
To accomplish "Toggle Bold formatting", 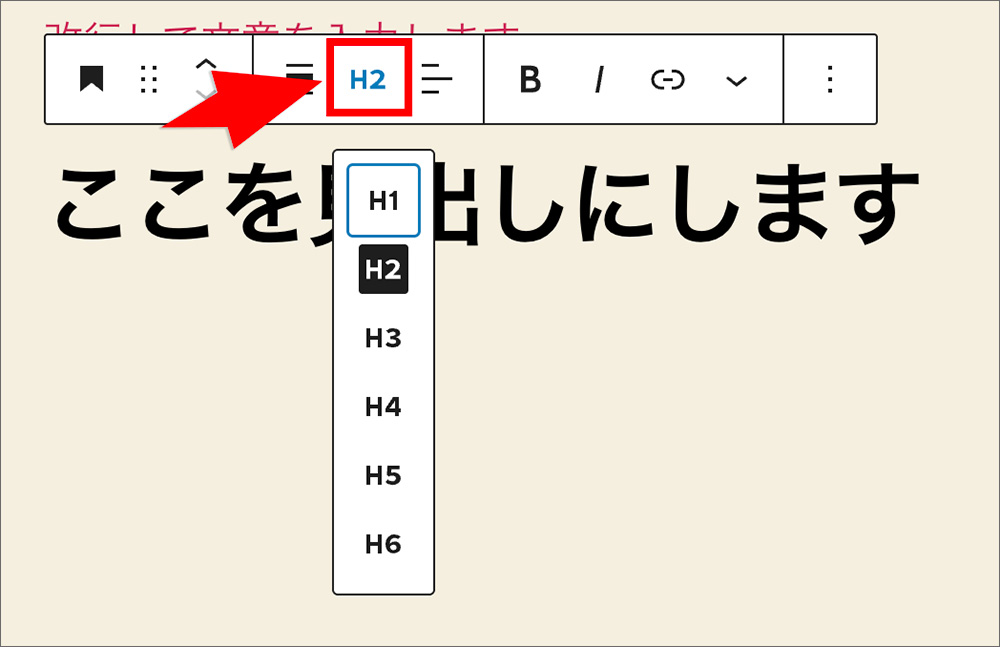I will coord(530,79).
